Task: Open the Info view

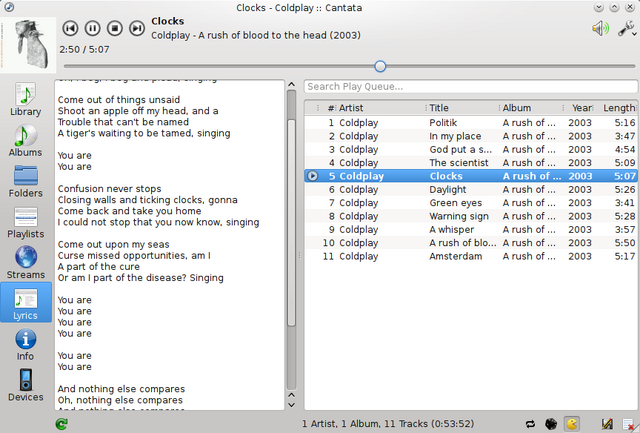Action: point(26,344)
